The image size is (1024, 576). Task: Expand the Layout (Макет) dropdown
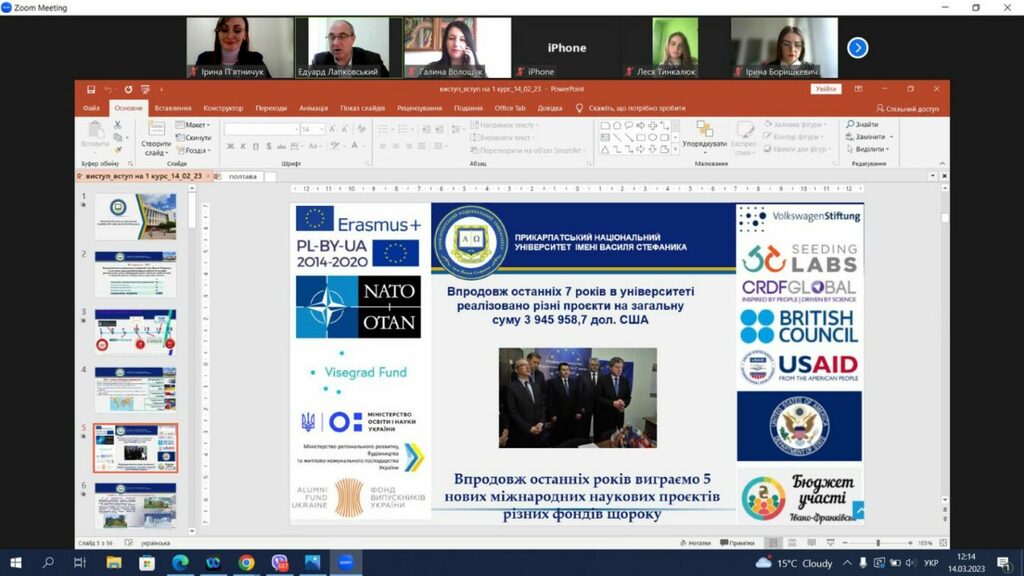tap(196, 125)
